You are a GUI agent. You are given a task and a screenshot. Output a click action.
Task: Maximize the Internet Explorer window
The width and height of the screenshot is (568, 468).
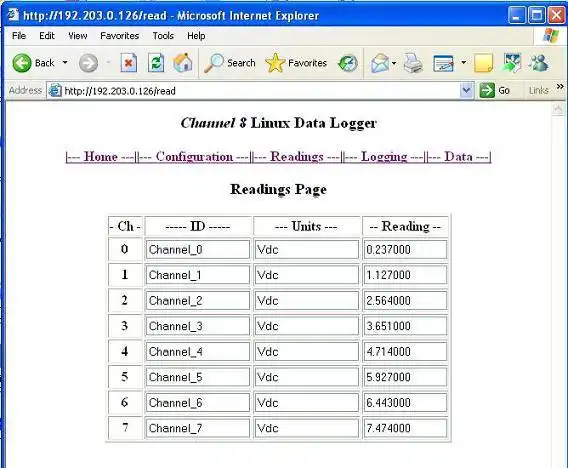pyautogui.click(x=536, y=15)
